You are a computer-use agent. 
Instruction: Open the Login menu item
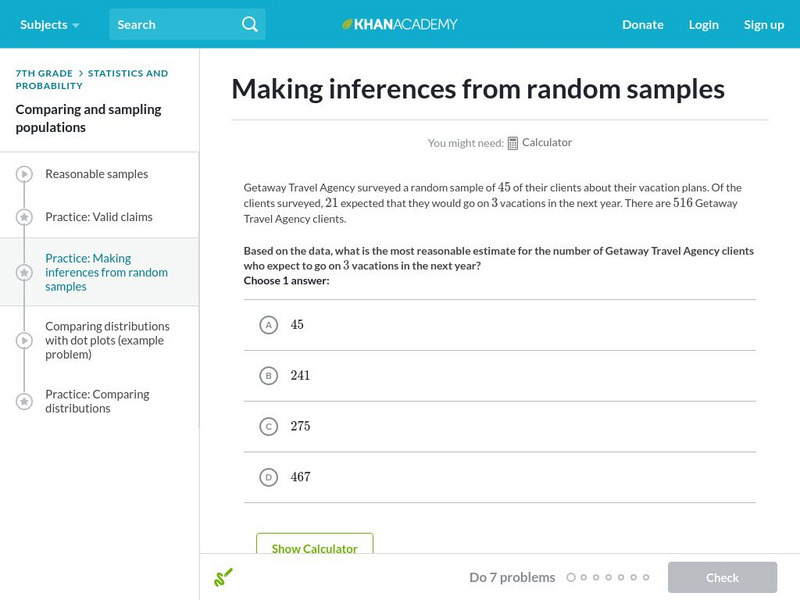pos(704,24)
